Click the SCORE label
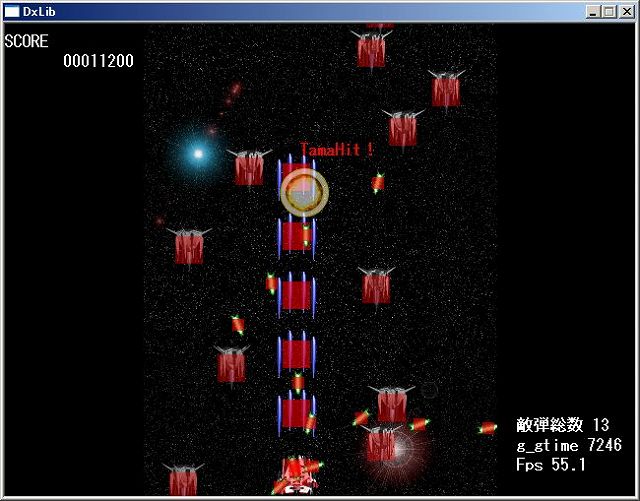Image resolution: width=640 pixels, height=501 pixels. click(27, 41)
